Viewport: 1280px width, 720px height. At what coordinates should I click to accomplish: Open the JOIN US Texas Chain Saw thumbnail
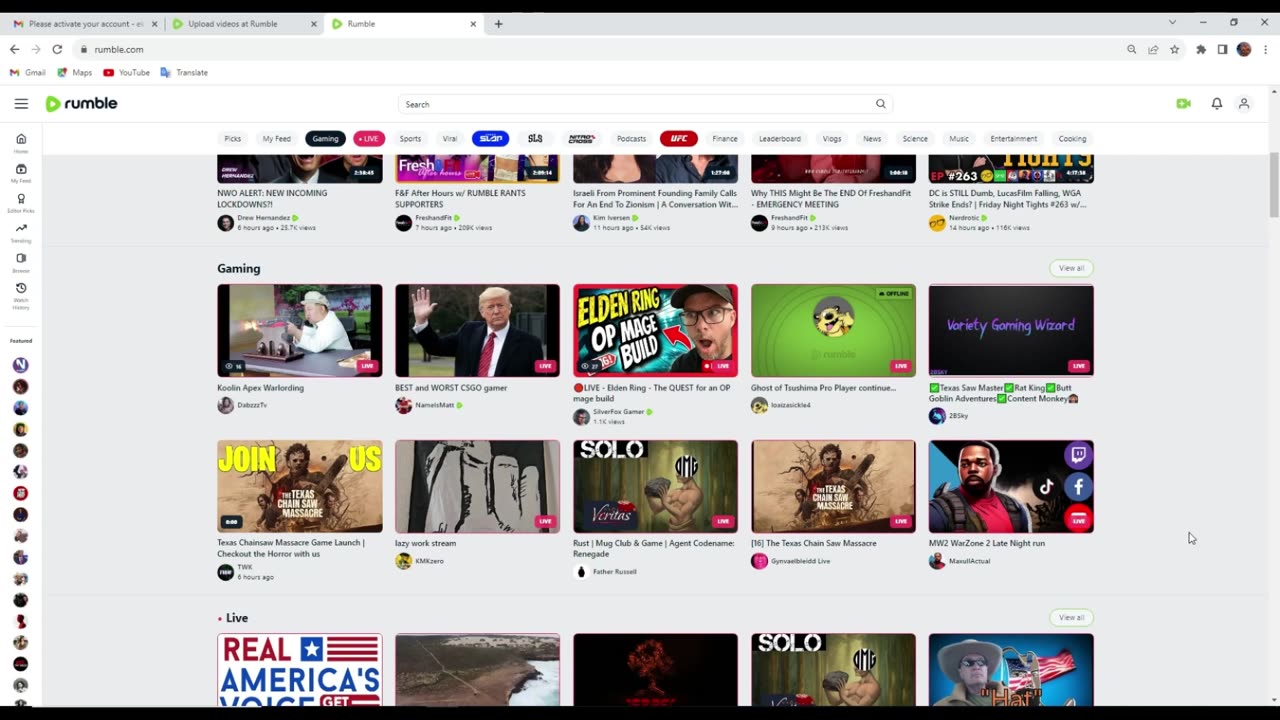[299, 486]
